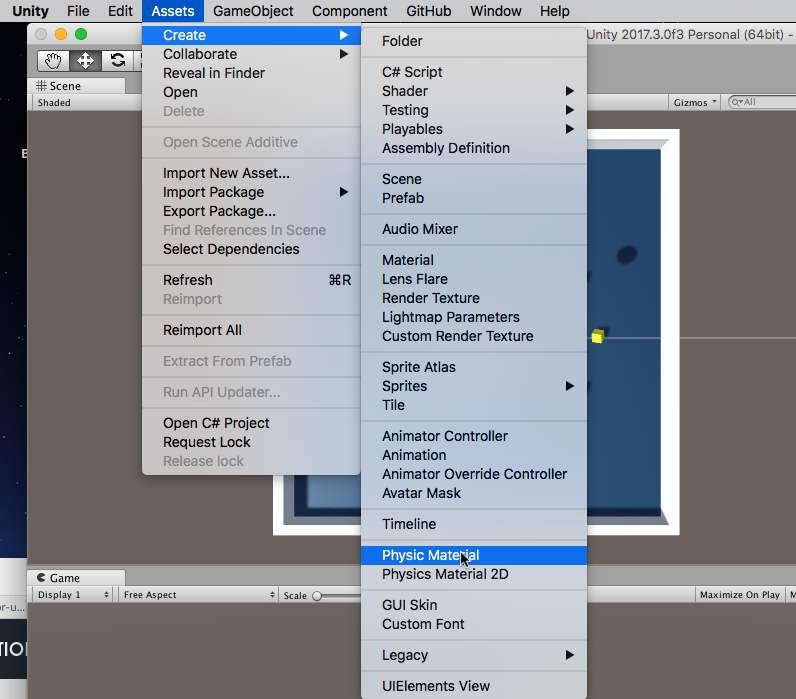Create a Physics Material 2D
796x699 pixels.
[x=474, y=574]
